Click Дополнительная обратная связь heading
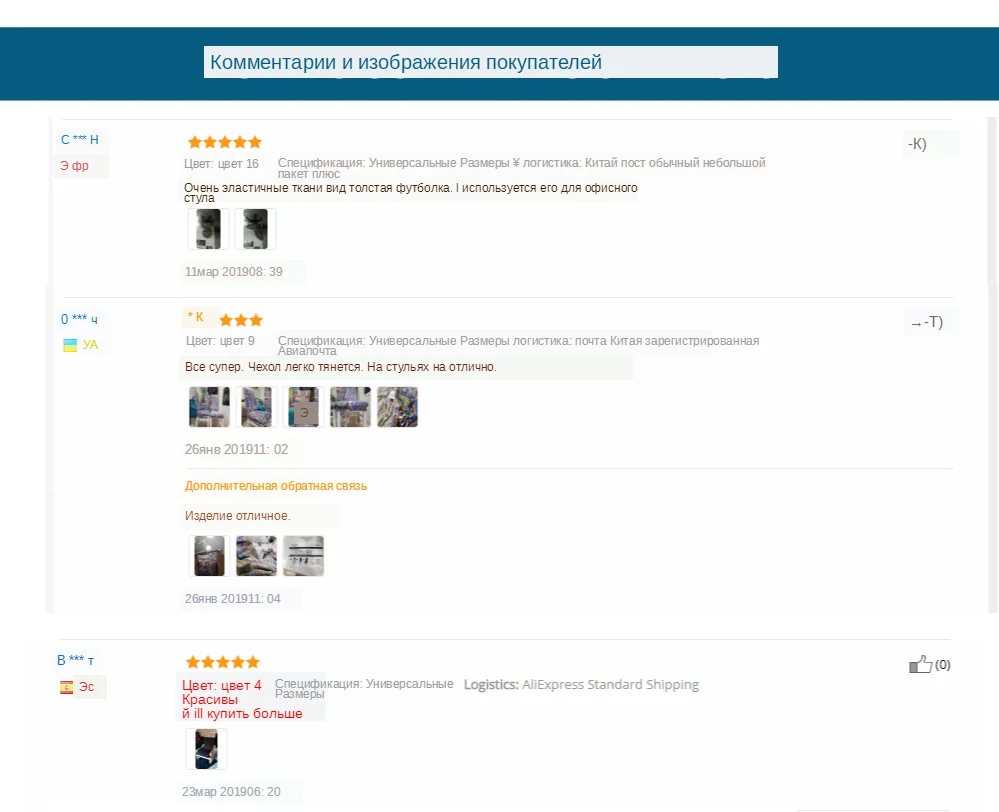The height and width of the screenshot is (812, 999). (276, 486)
